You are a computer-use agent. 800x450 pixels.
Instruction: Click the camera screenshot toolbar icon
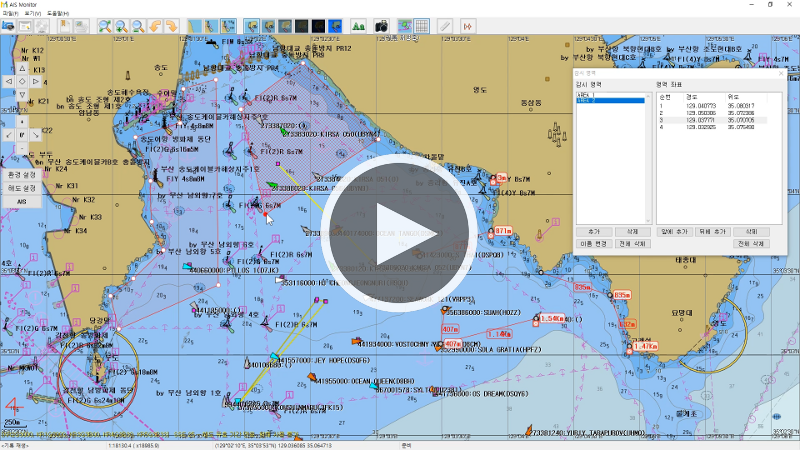[381, 25]
